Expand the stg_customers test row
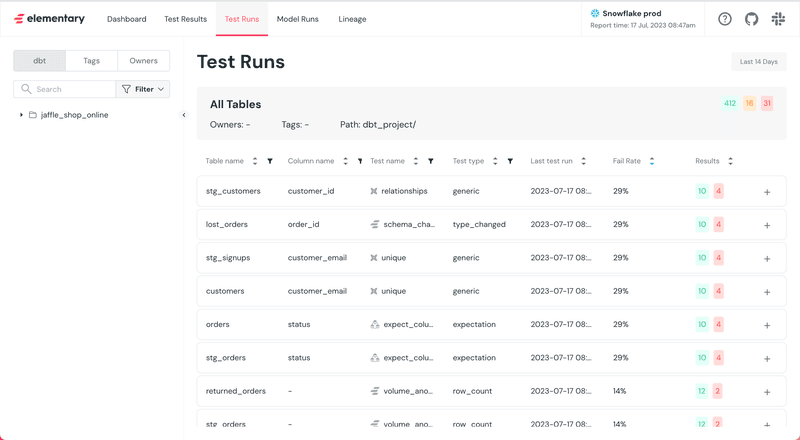The height and width of the screenshot is (440, 800). [767, 192]
